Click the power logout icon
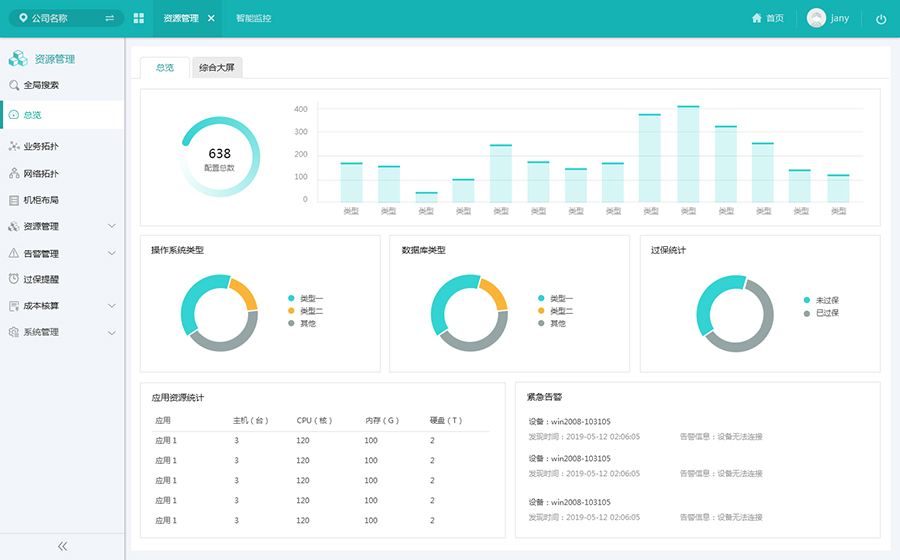The height and width of the screenshot is (560, 900). coord(881,19)
